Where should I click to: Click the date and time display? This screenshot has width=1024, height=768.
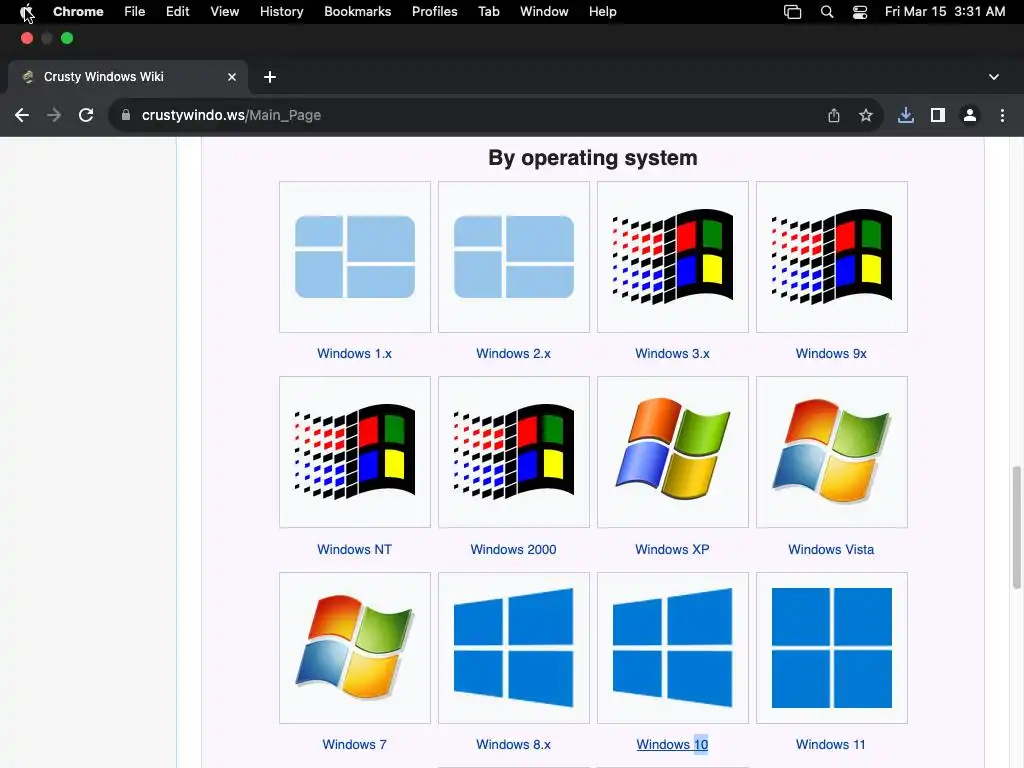click(x=945, y=12)
